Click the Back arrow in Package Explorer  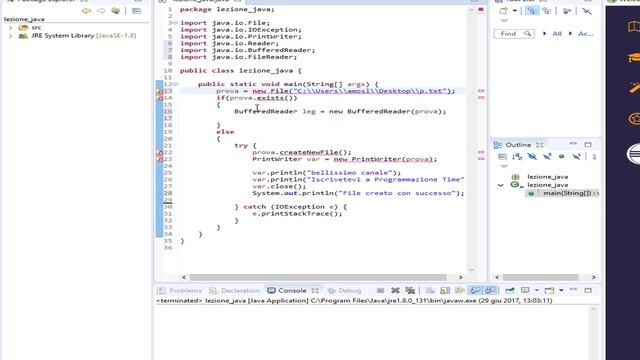click(x=86, y=11)
